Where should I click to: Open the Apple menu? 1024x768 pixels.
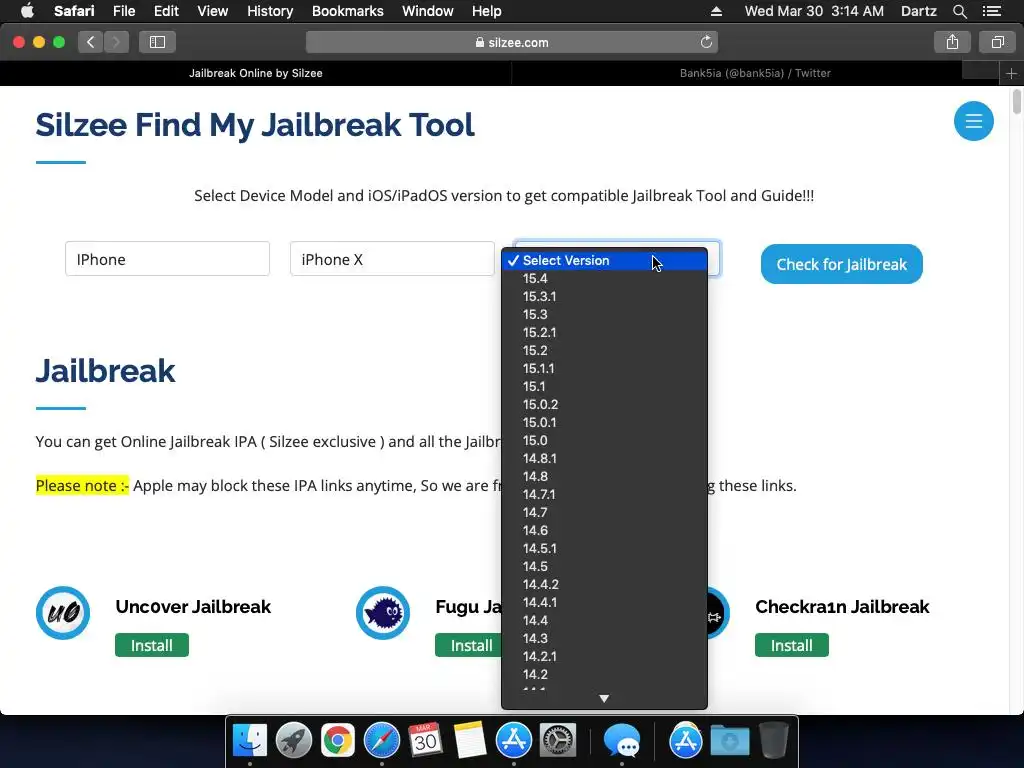point(27,10)
